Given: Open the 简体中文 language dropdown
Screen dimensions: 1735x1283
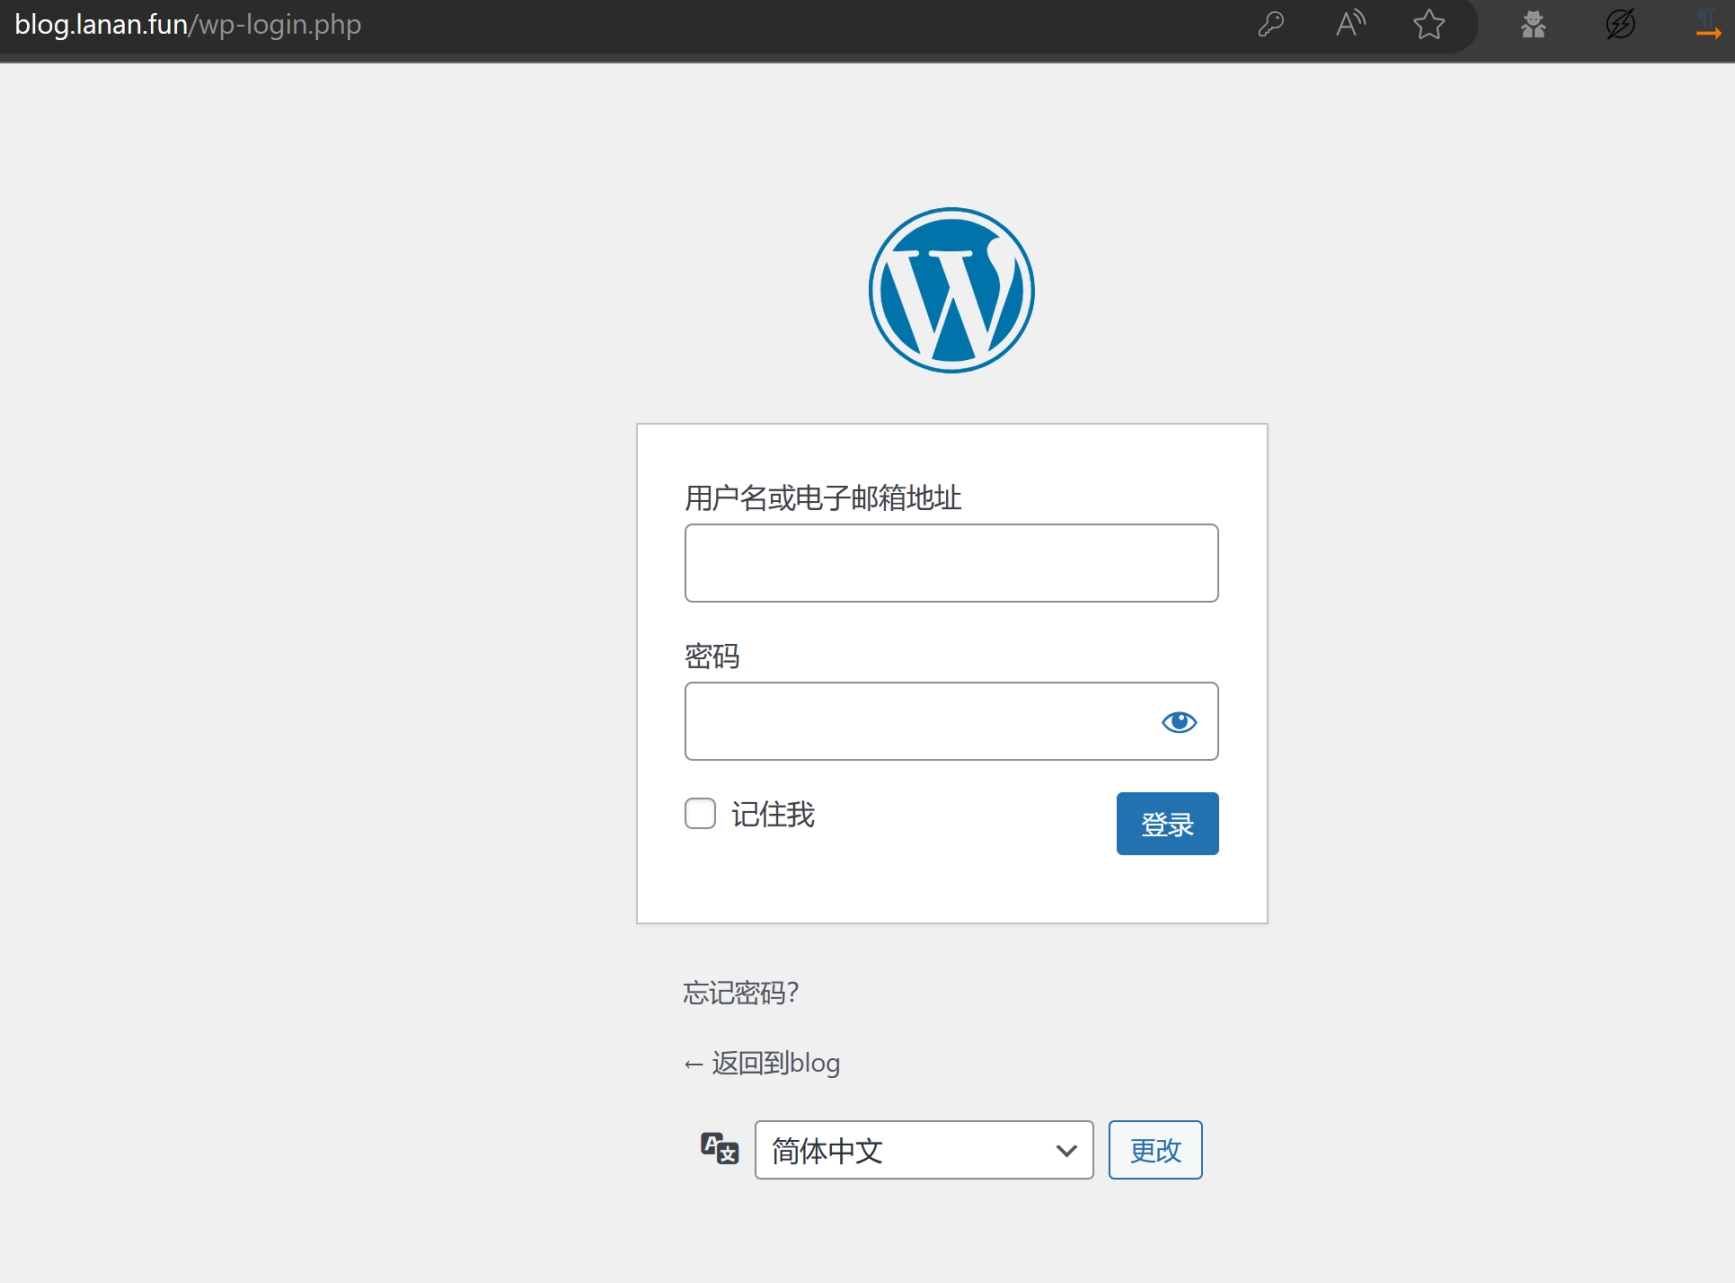Looking at the screenshot, I should 923,1150.
